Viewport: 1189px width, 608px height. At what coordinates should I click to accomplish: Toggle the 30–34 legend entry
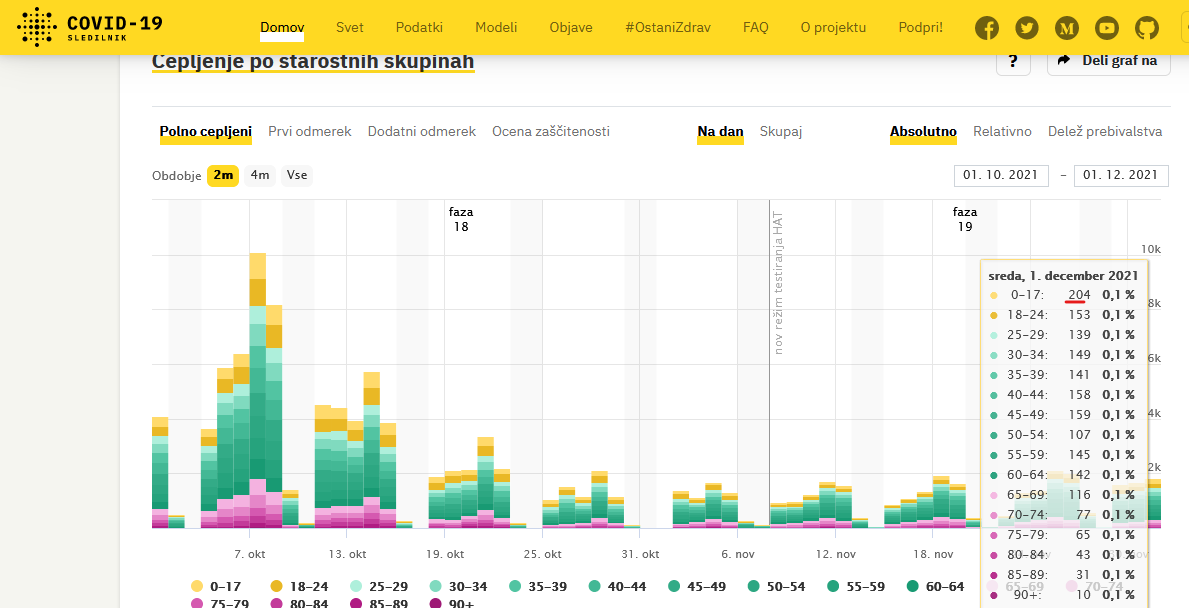click(x=459, y=586)
